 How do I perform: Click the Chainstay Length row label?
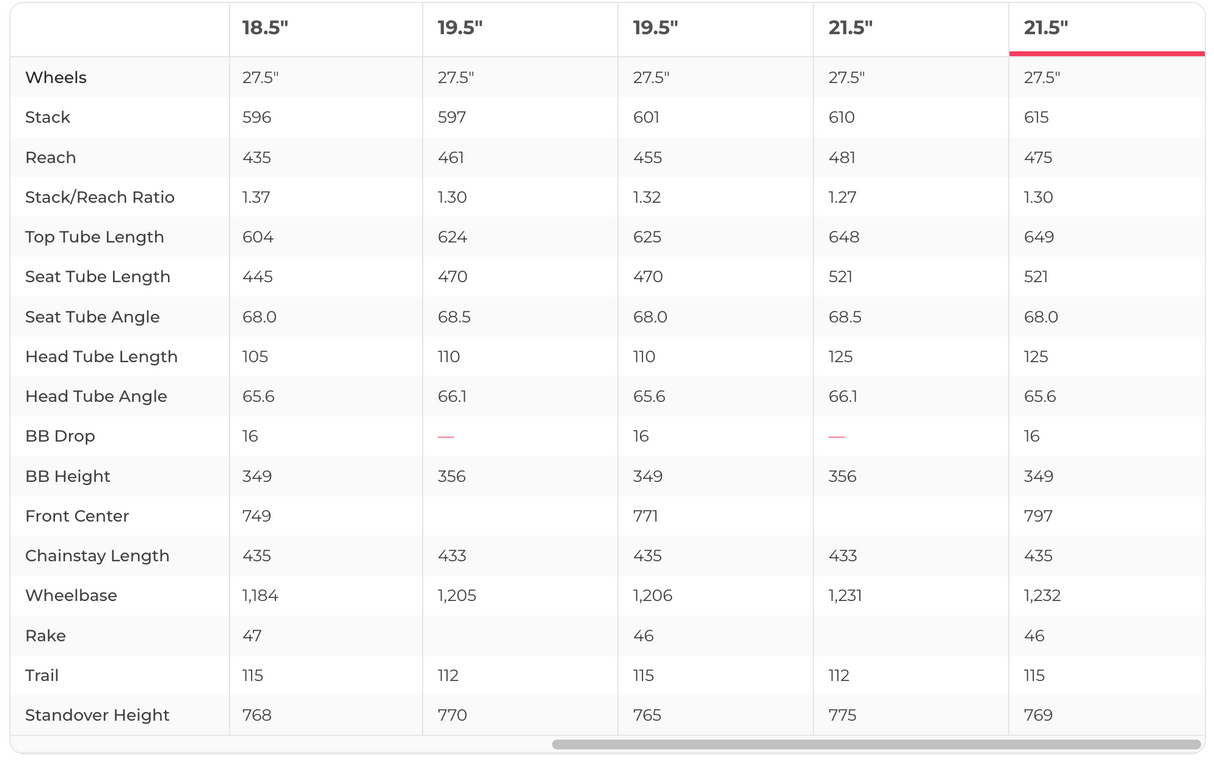coord(97,556)
